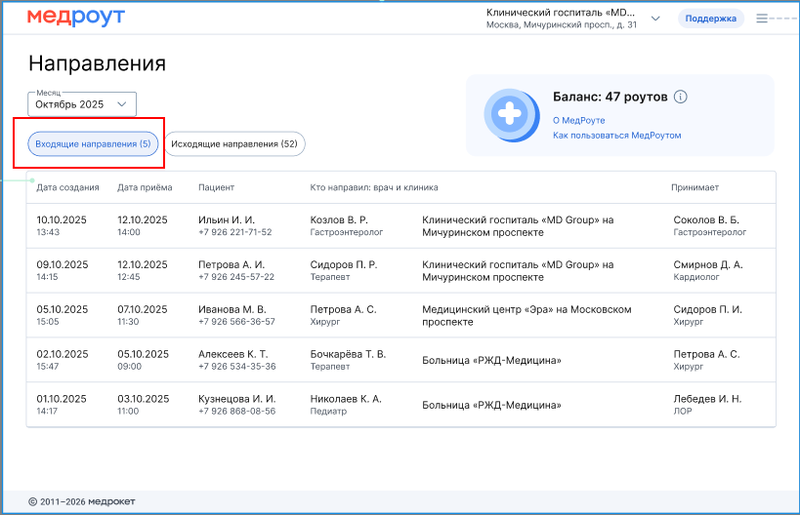The height and width of the screenshot is (515, 800).
Task: Click the balance info icon
Action: click(680, 96)
